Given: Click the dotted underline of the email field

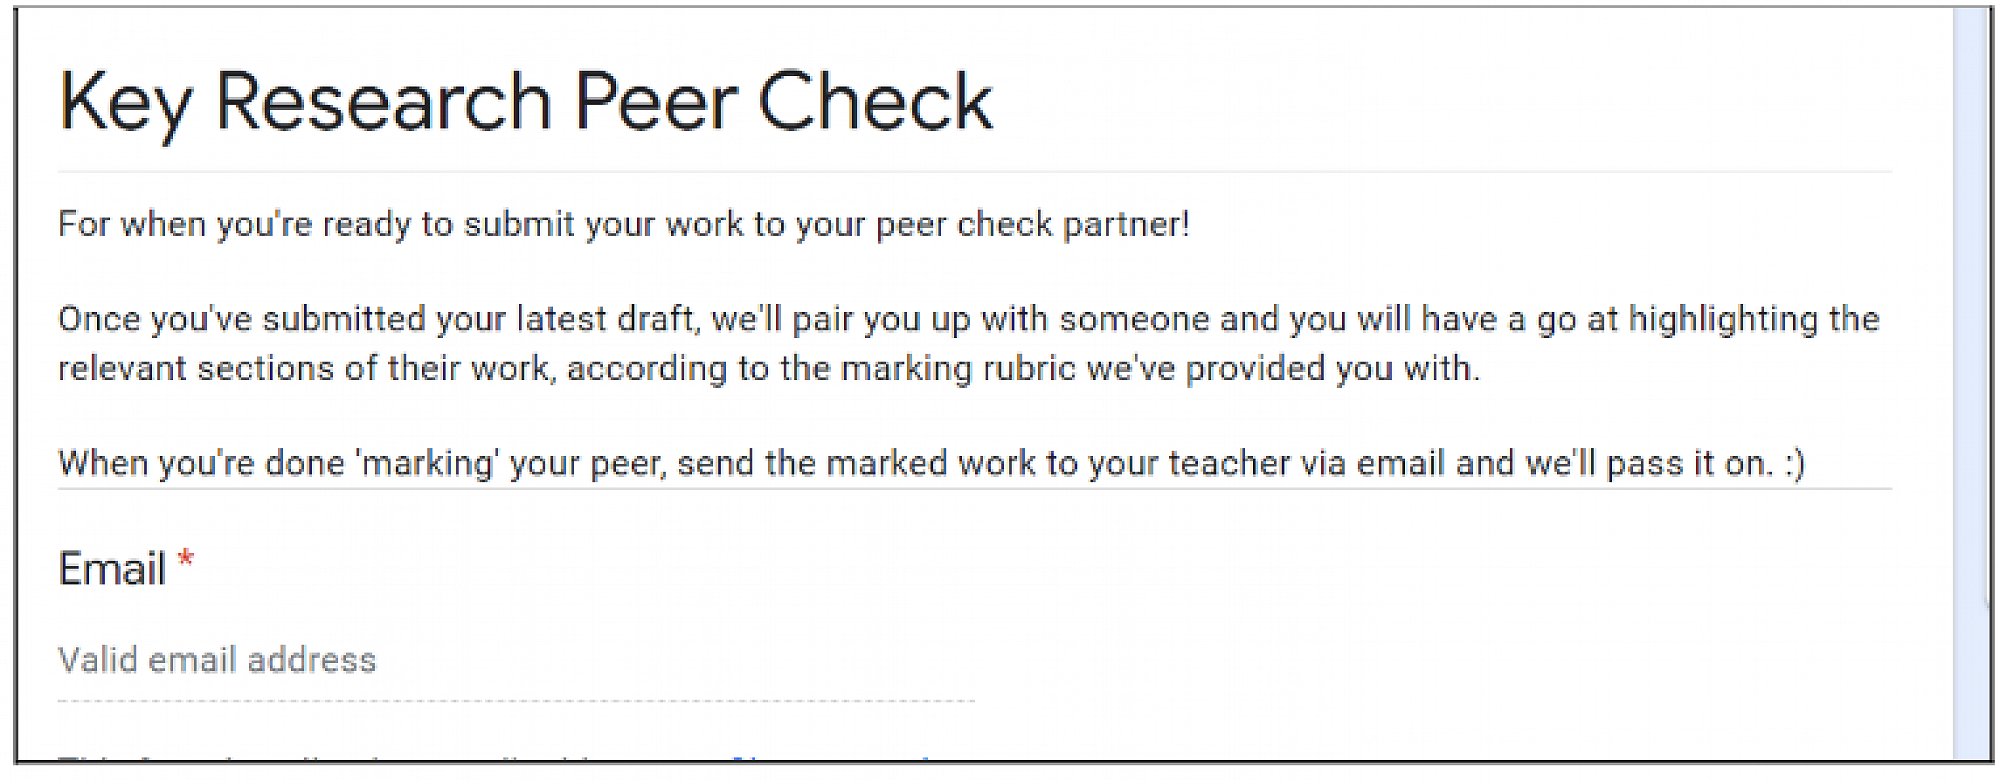Looking at the screenshot, I should point(516,701).
